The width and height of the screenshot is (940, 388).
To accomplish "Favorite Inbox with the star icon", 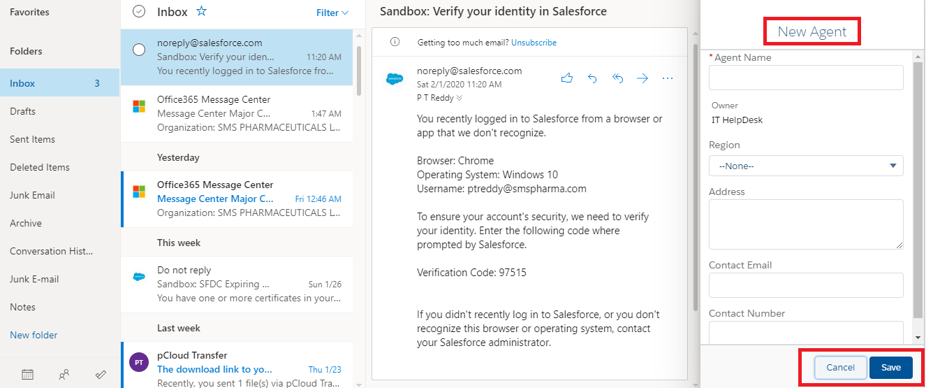I will tap(201, 11).
